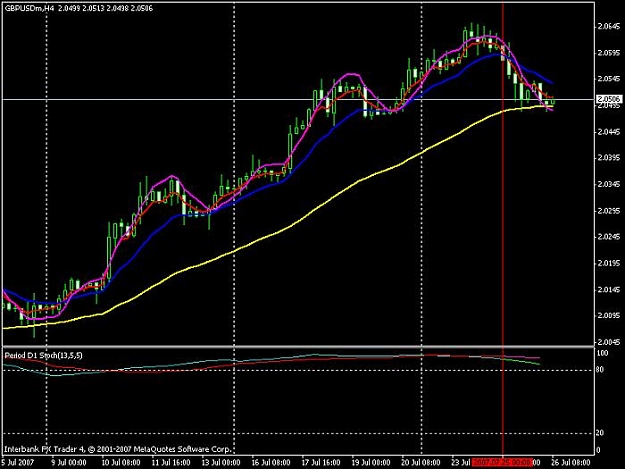The height and width of the screenshot is (469, 625).
Task: Click the 2.0295 price axis label
Action: point(609,211)
